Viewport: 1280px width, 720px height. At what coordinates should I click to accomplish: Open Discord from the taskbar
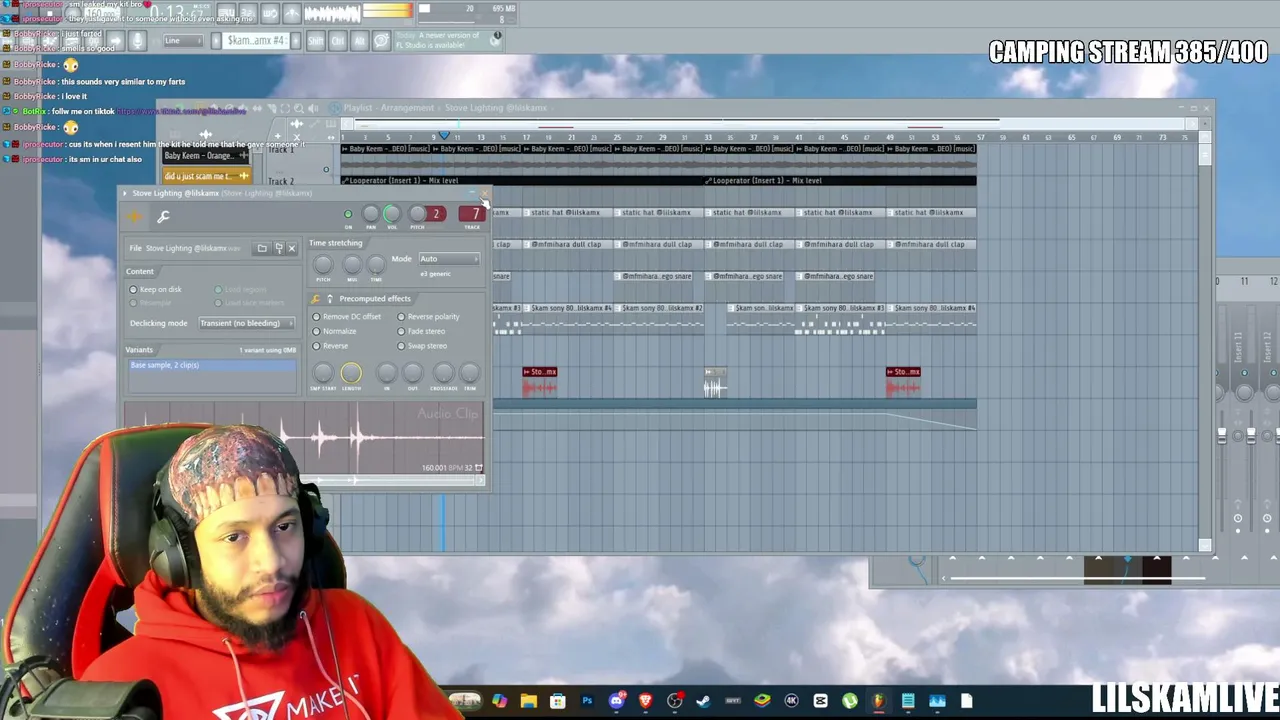(616, 701)
